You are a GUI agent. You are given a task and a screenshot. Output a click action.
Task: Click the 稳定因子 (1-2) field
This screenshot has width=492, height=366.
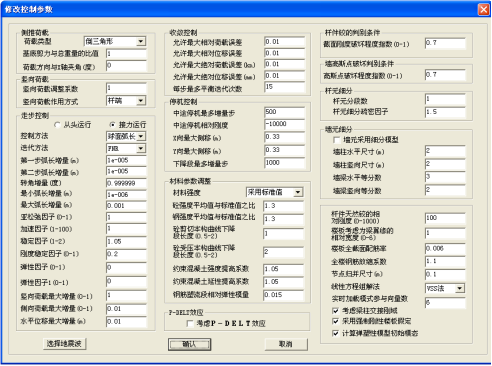126,241
